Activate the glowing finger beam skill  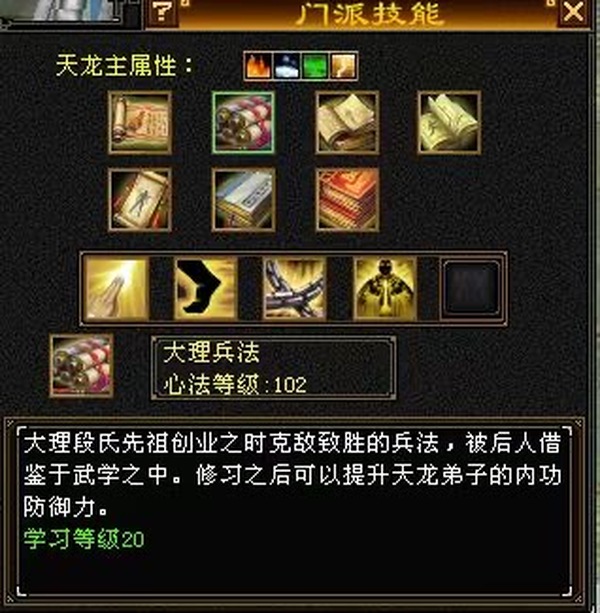116,289
